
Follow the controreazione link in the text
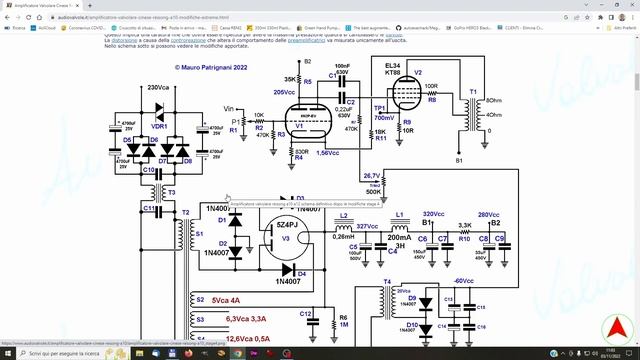pyautogui.click(x=188, y=40)
